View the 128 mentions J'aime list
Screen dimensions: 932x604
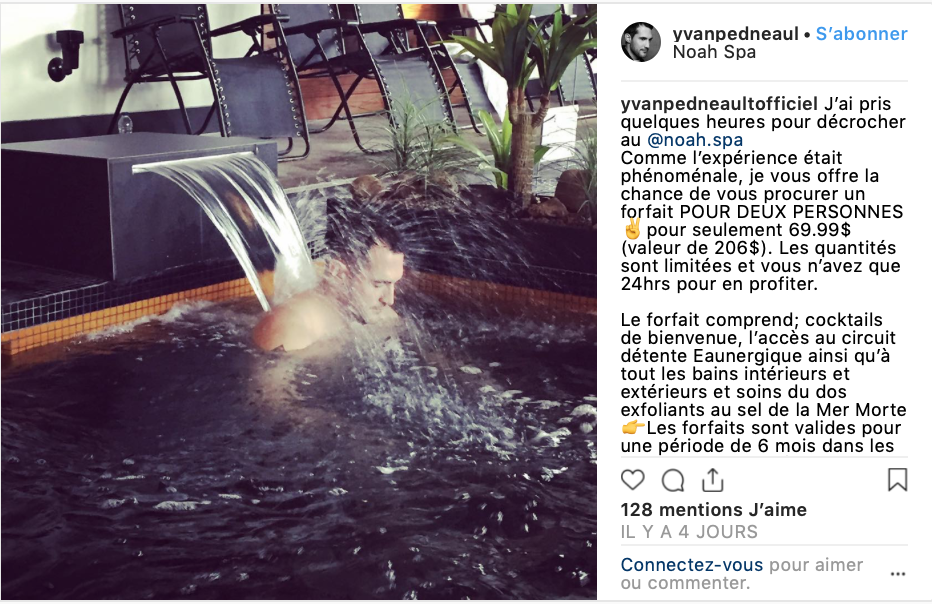pos(713,509)
